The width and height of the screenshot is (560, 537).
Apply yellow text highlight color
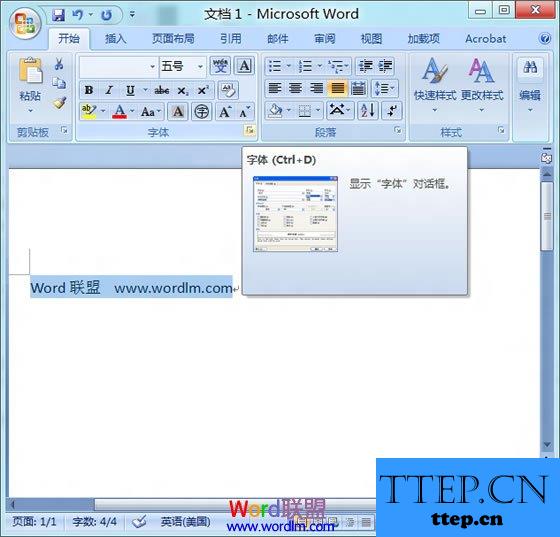point(88,112)
